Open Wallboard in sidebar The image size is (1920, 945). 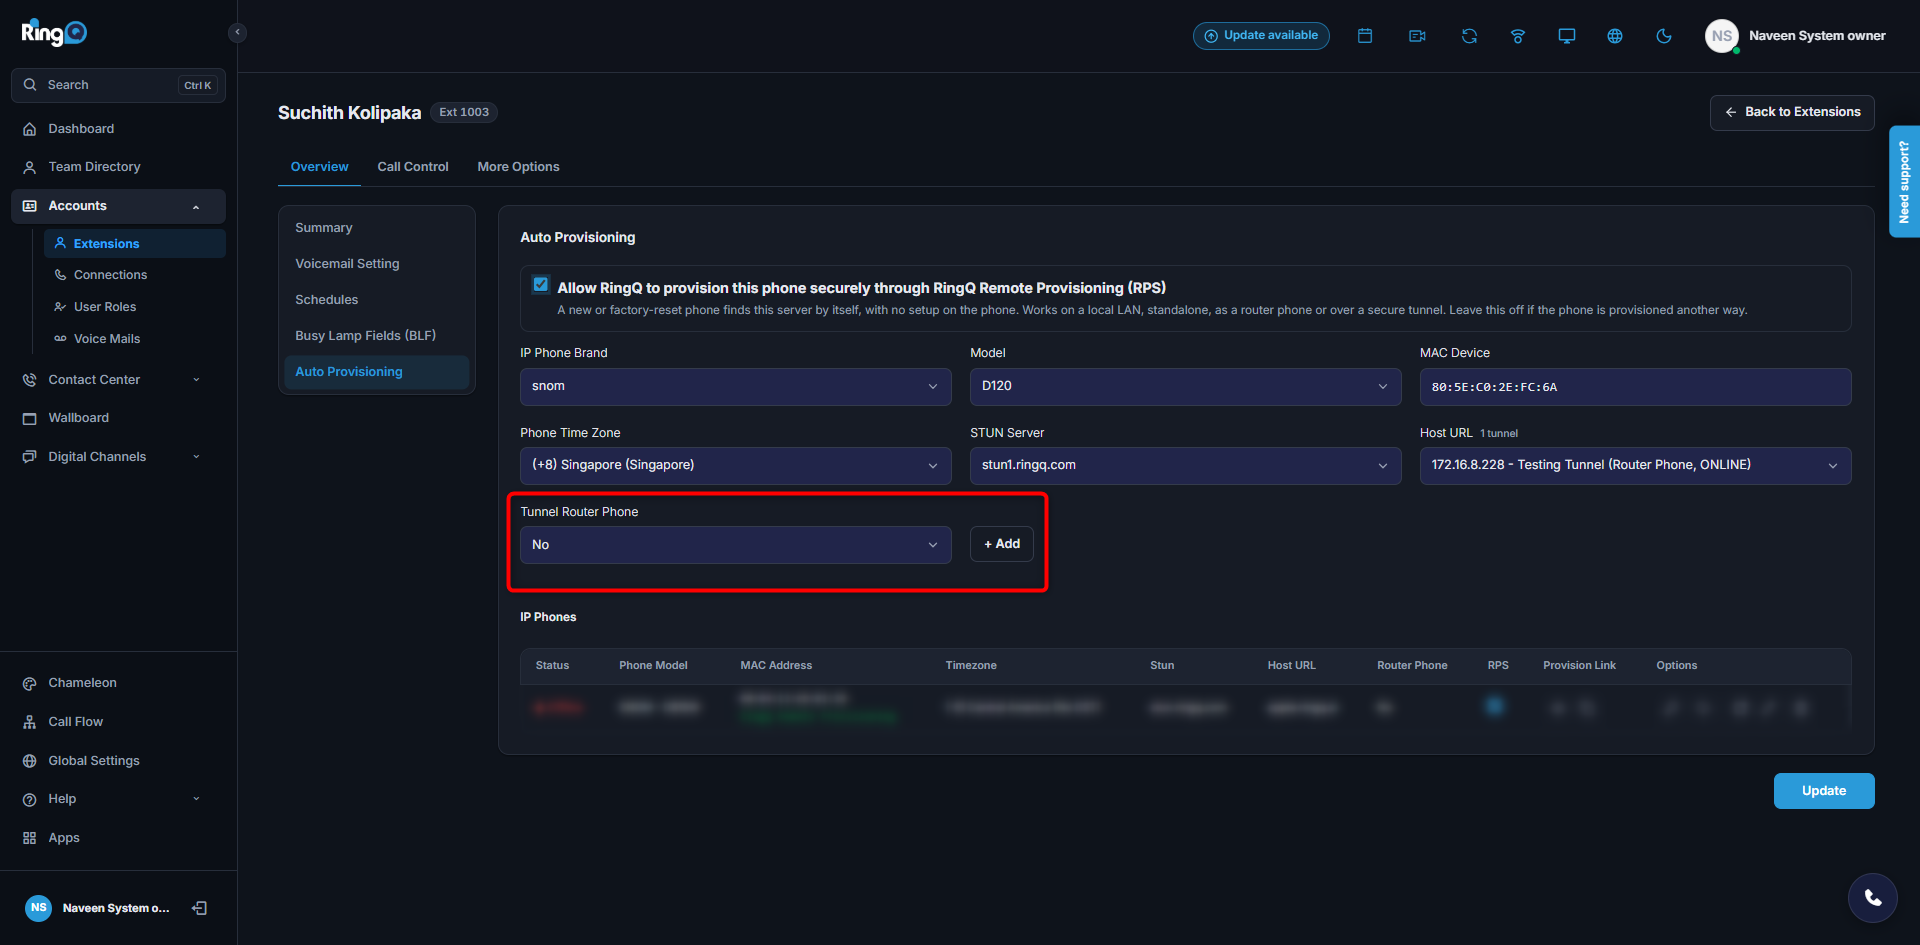pos(118,418)
